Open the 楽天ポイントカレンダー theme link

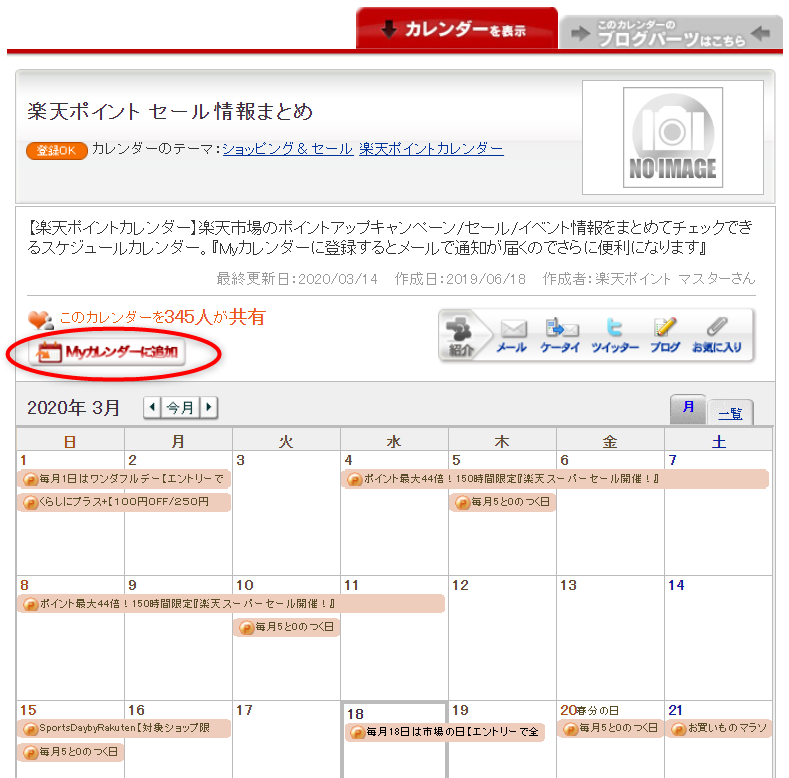(431, 149)
